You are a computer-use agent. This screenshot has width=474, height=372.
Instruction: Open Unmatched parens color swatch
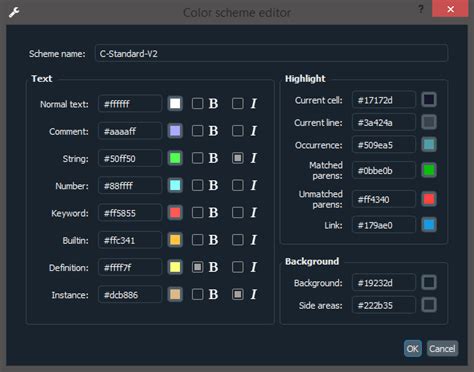[x=429, y=199]
